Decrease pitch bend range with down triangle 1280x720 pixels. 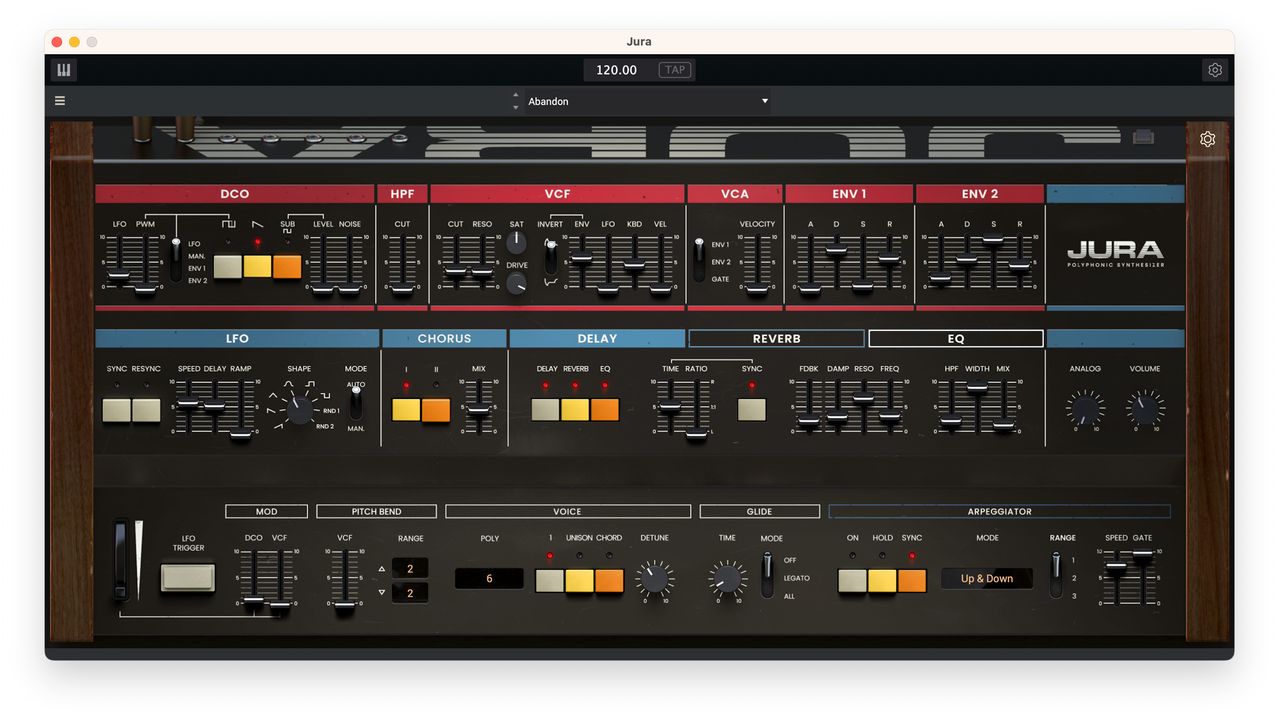click(x=380, y=592)
